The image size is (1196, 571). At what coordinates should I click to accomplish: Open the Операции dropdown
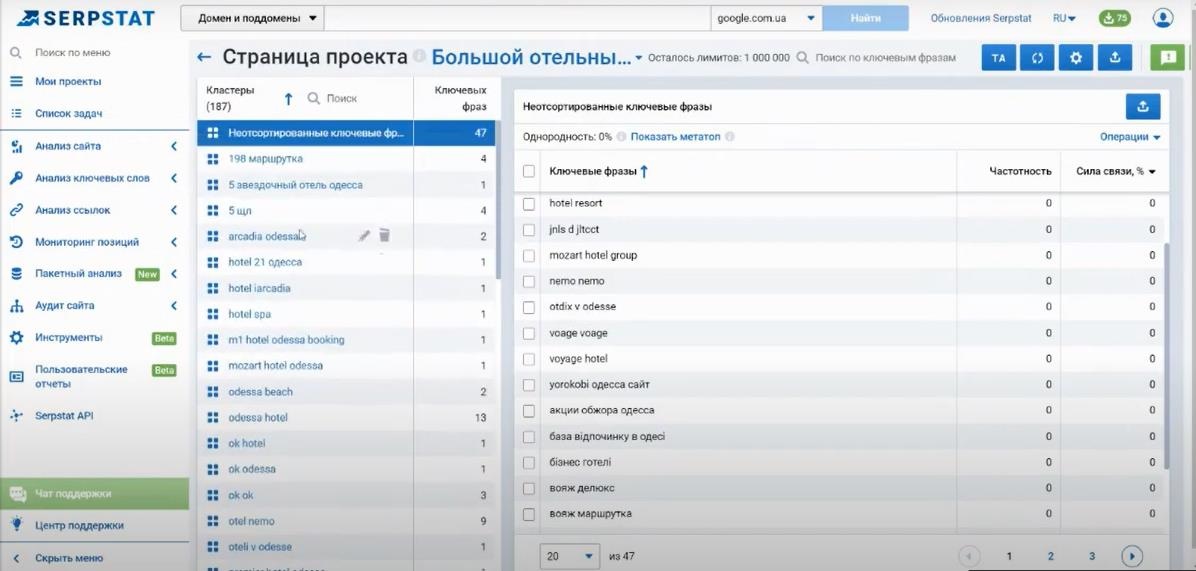pyautogui.click(x=1130, y=137)
